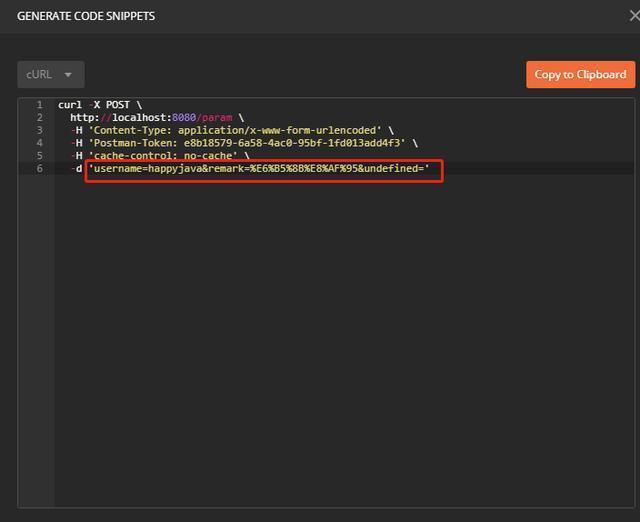Place cursor on the curl command word
Viewport: 640px width, 522px height.
pyautogui.click(x=70, y=105)
